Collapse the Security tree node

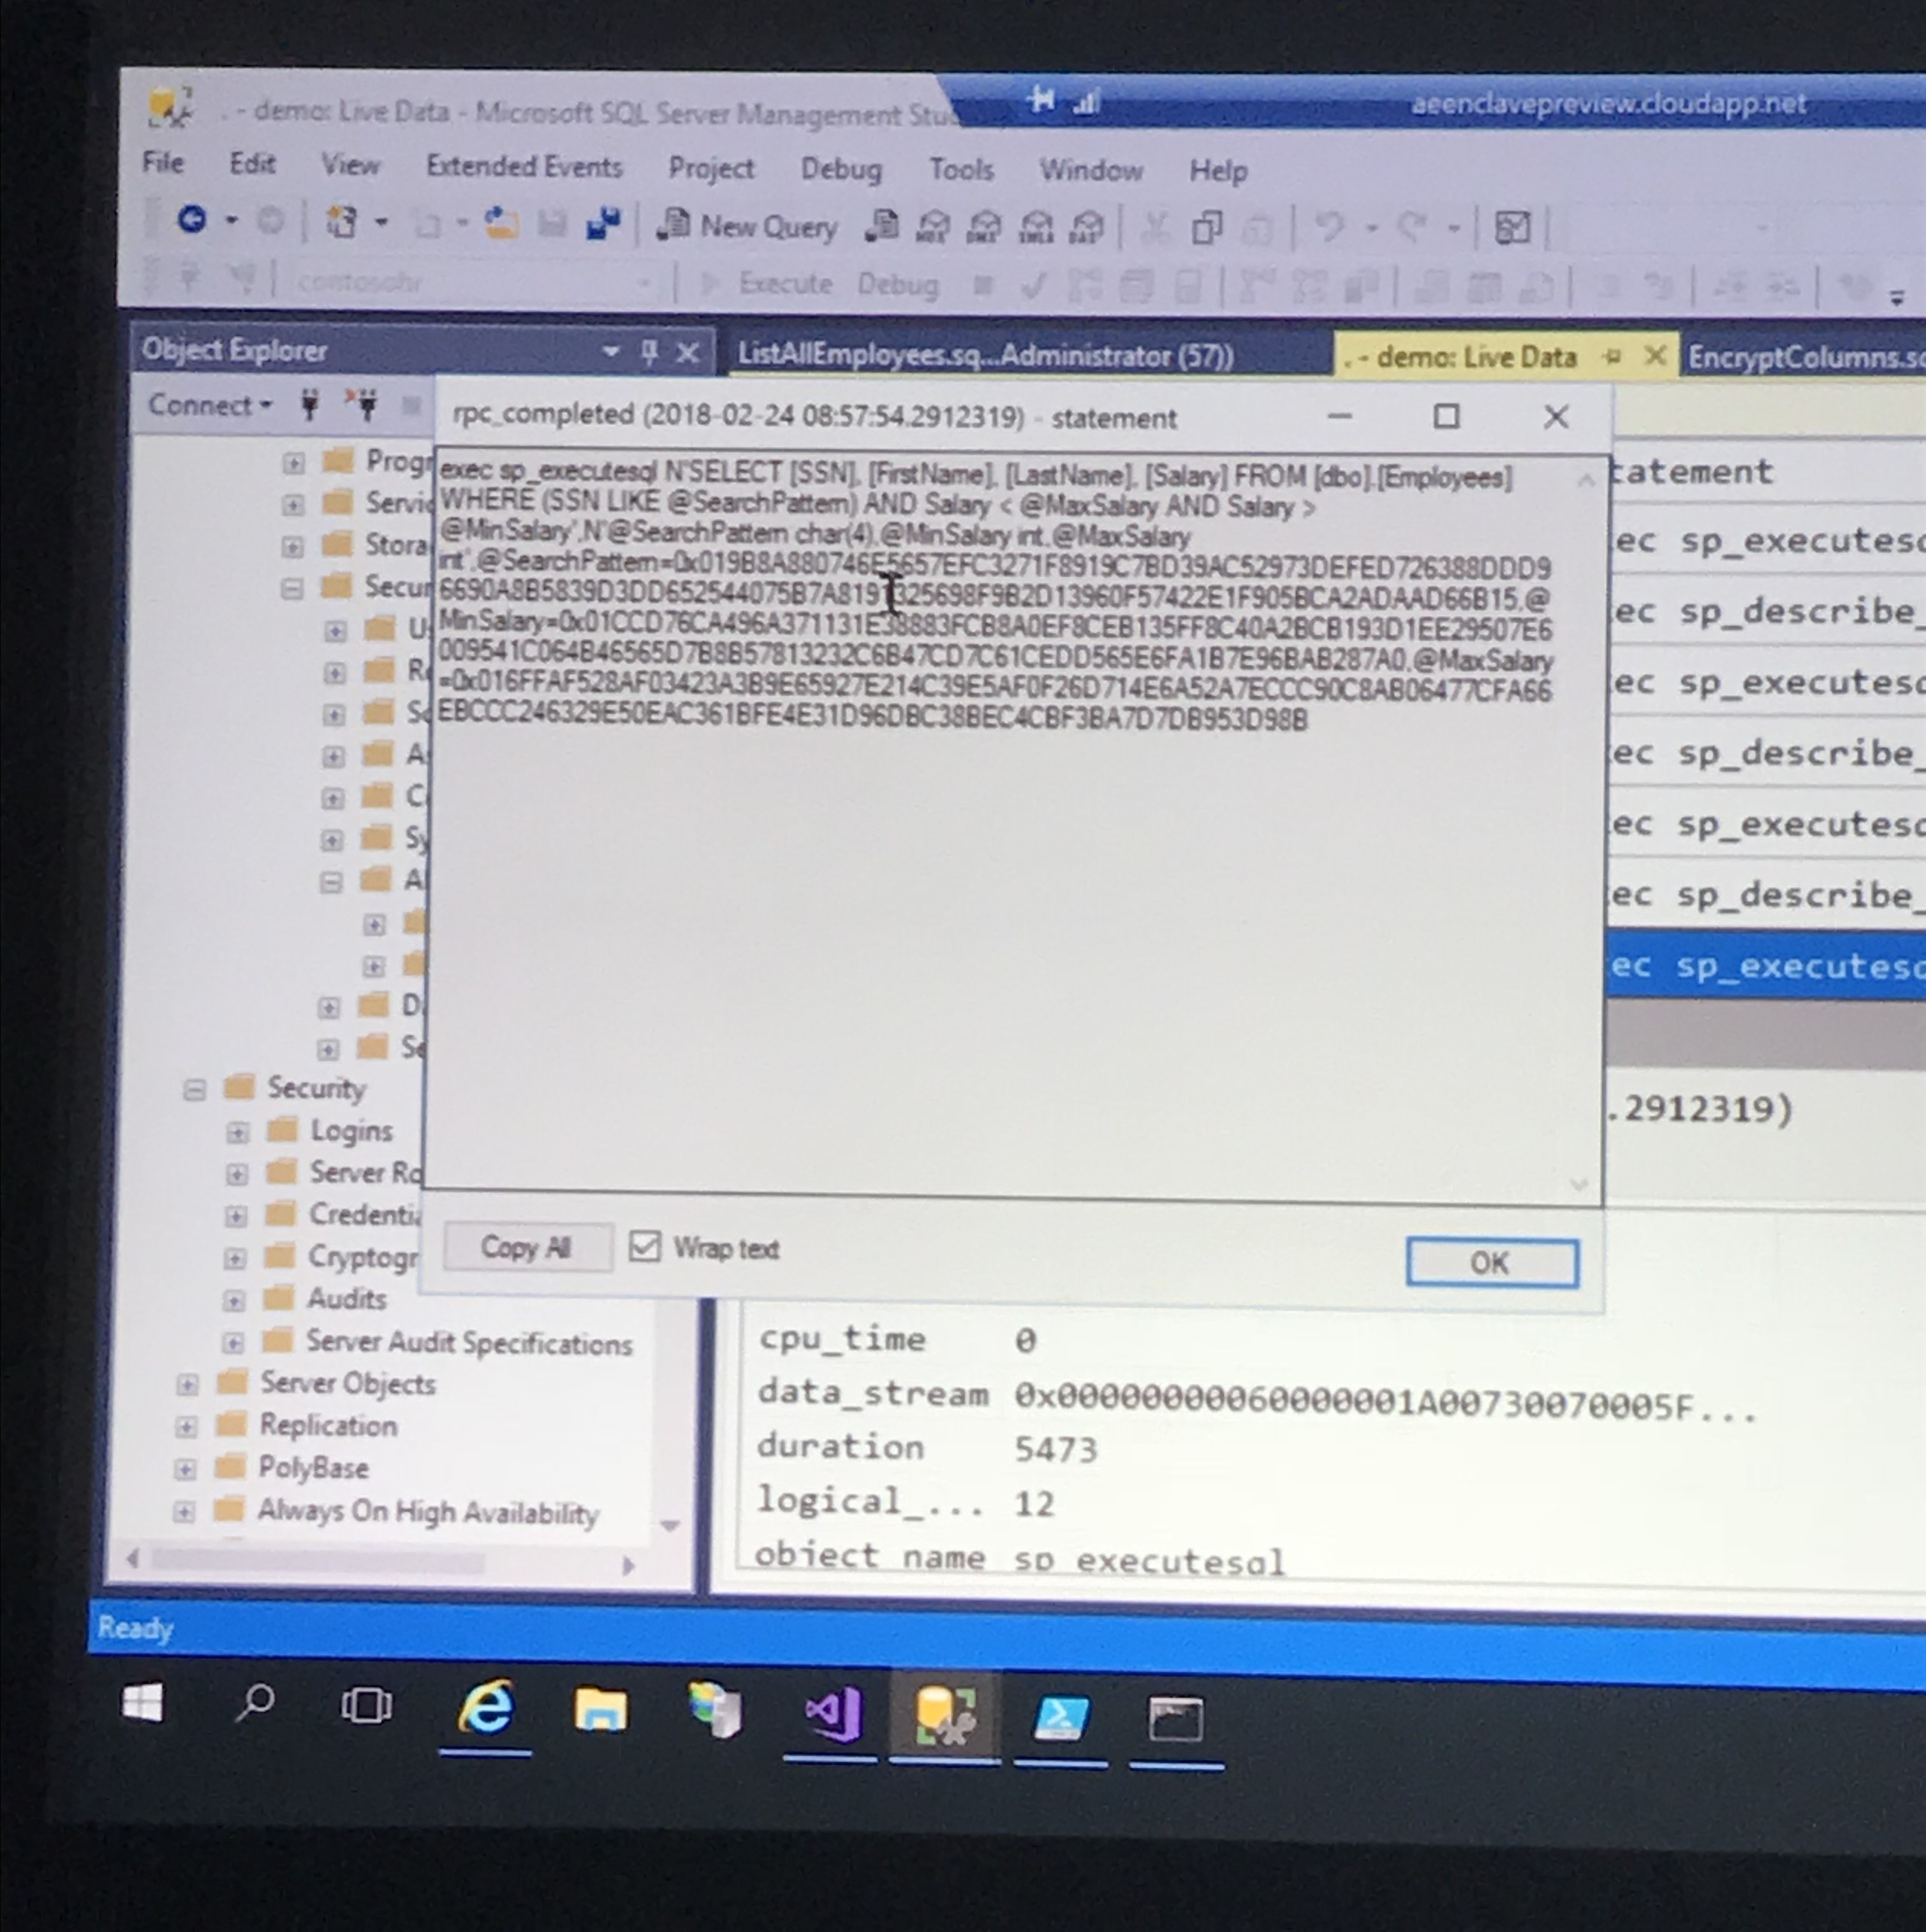194,1089
